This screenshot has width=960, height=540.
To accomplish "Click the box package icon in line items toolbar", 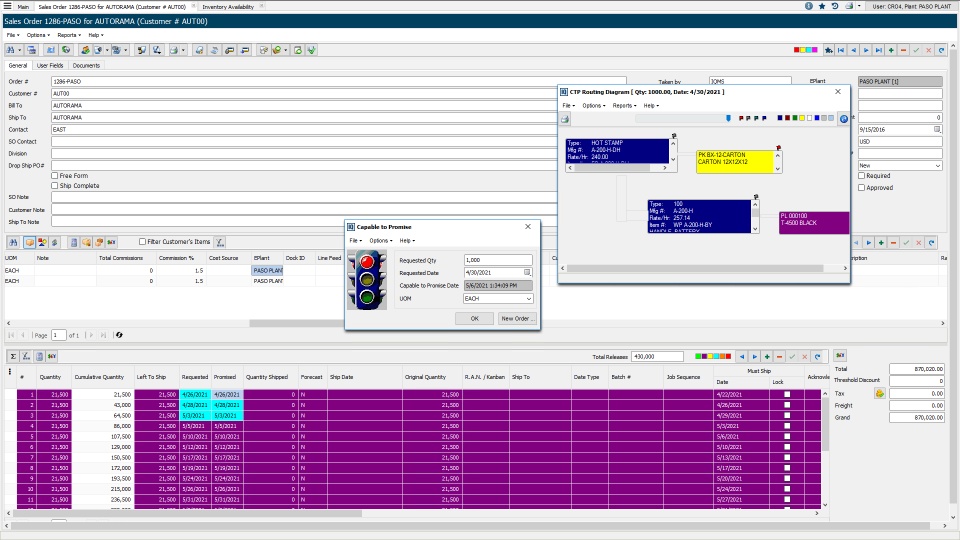I will [x=29, y=242].
